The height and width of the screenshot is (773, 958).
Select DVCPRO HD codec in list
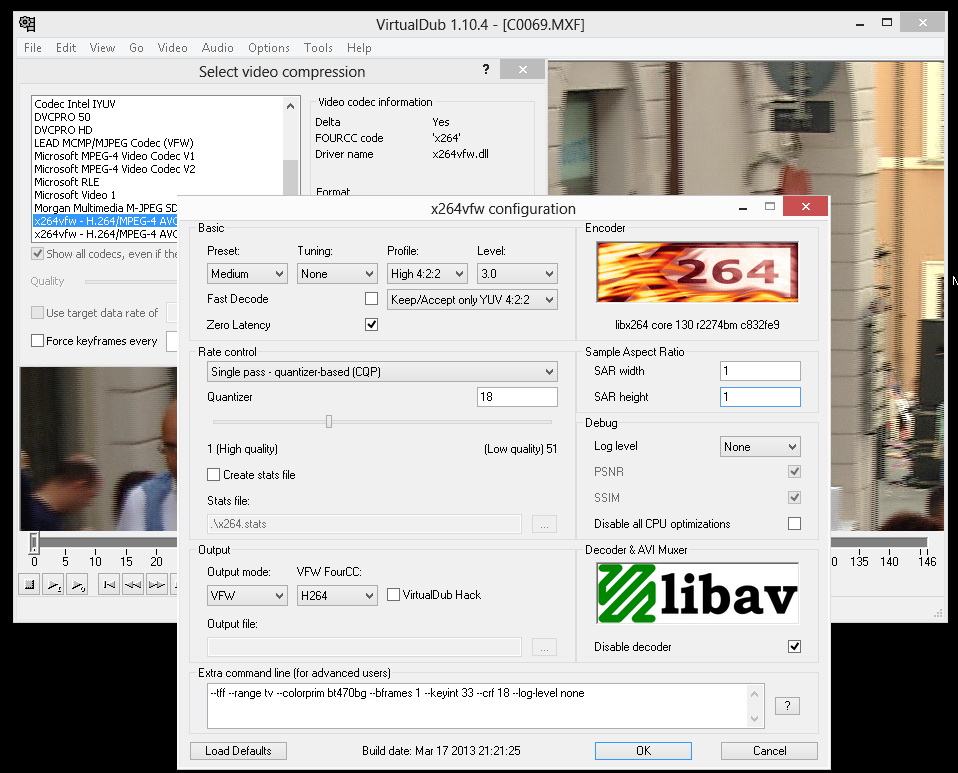point(64,130)
